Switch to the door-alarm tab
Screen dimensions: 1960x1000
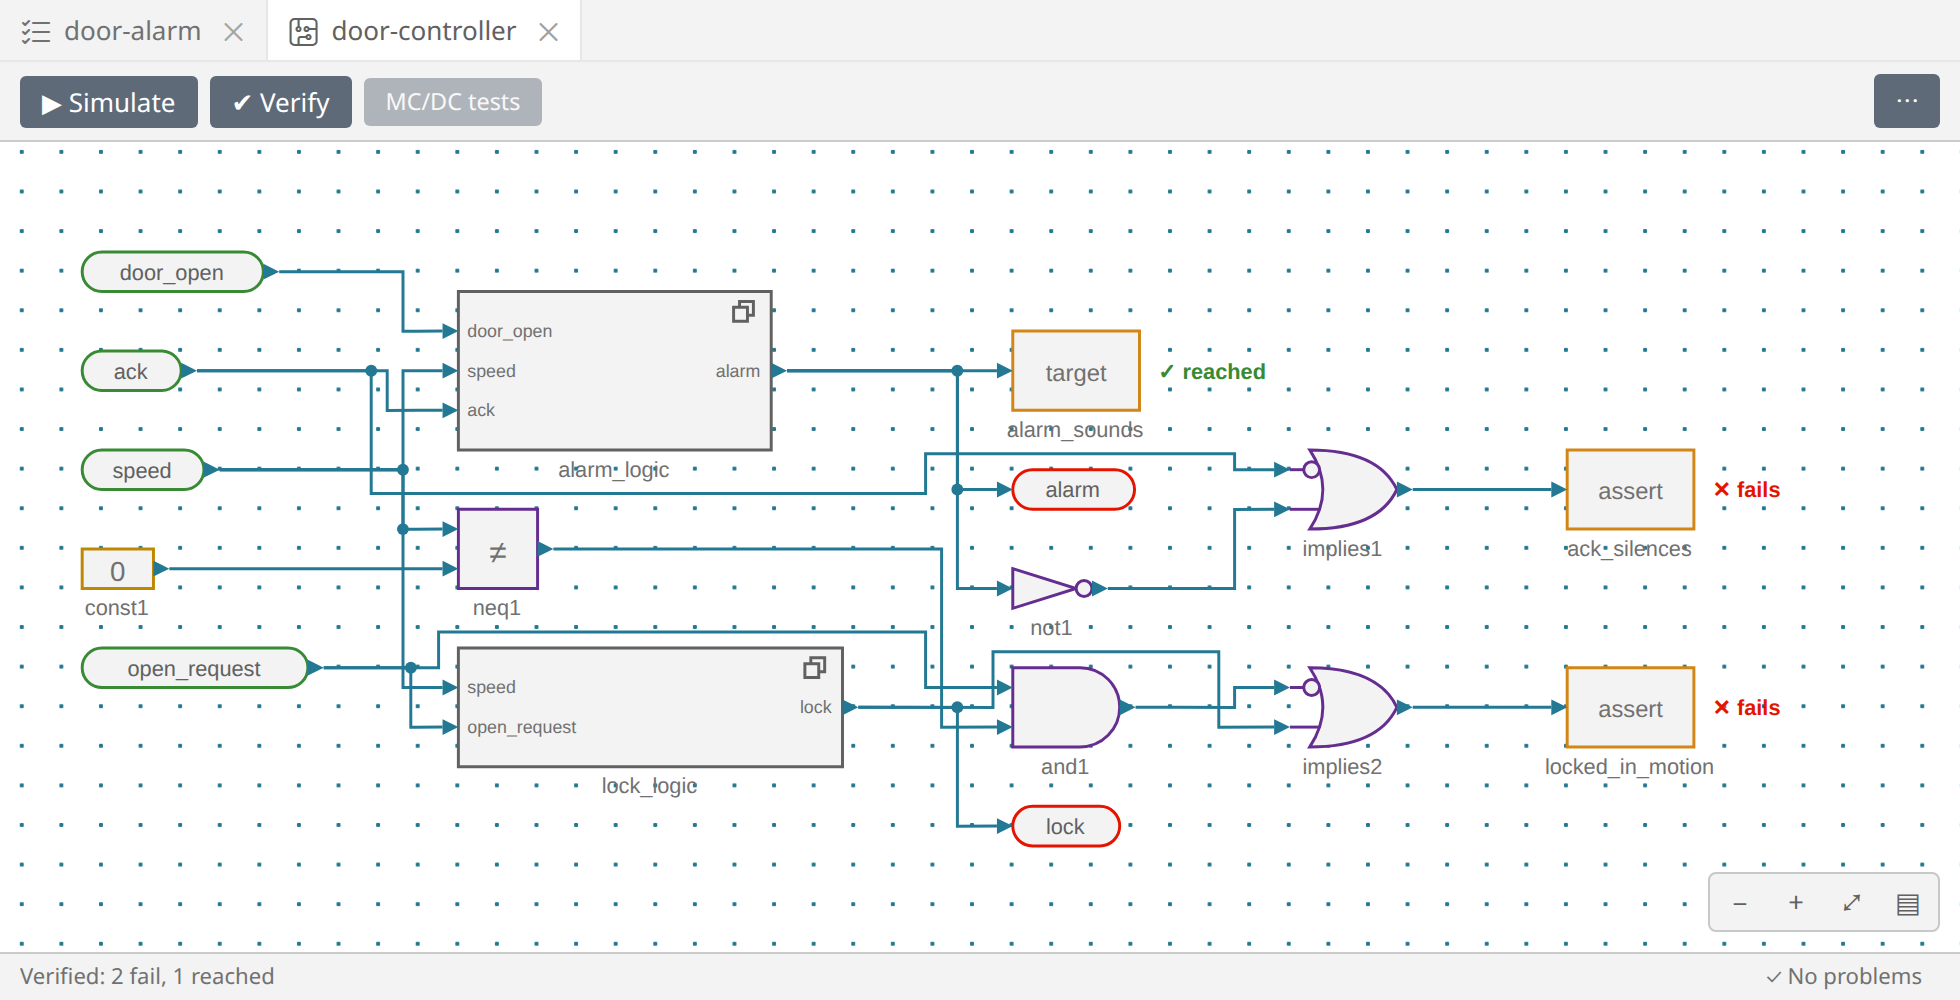133,31
